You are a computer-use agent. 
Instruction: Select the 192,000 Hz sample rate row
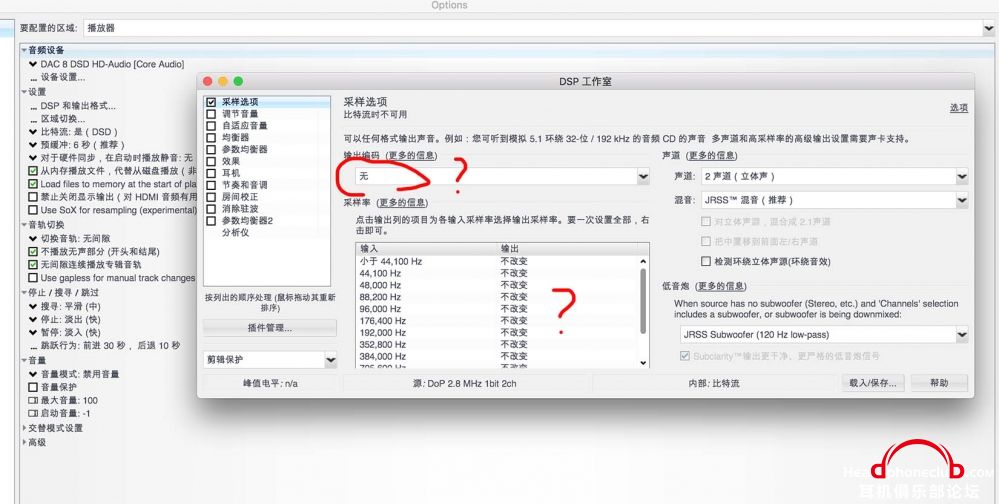[x=498, y=333]
